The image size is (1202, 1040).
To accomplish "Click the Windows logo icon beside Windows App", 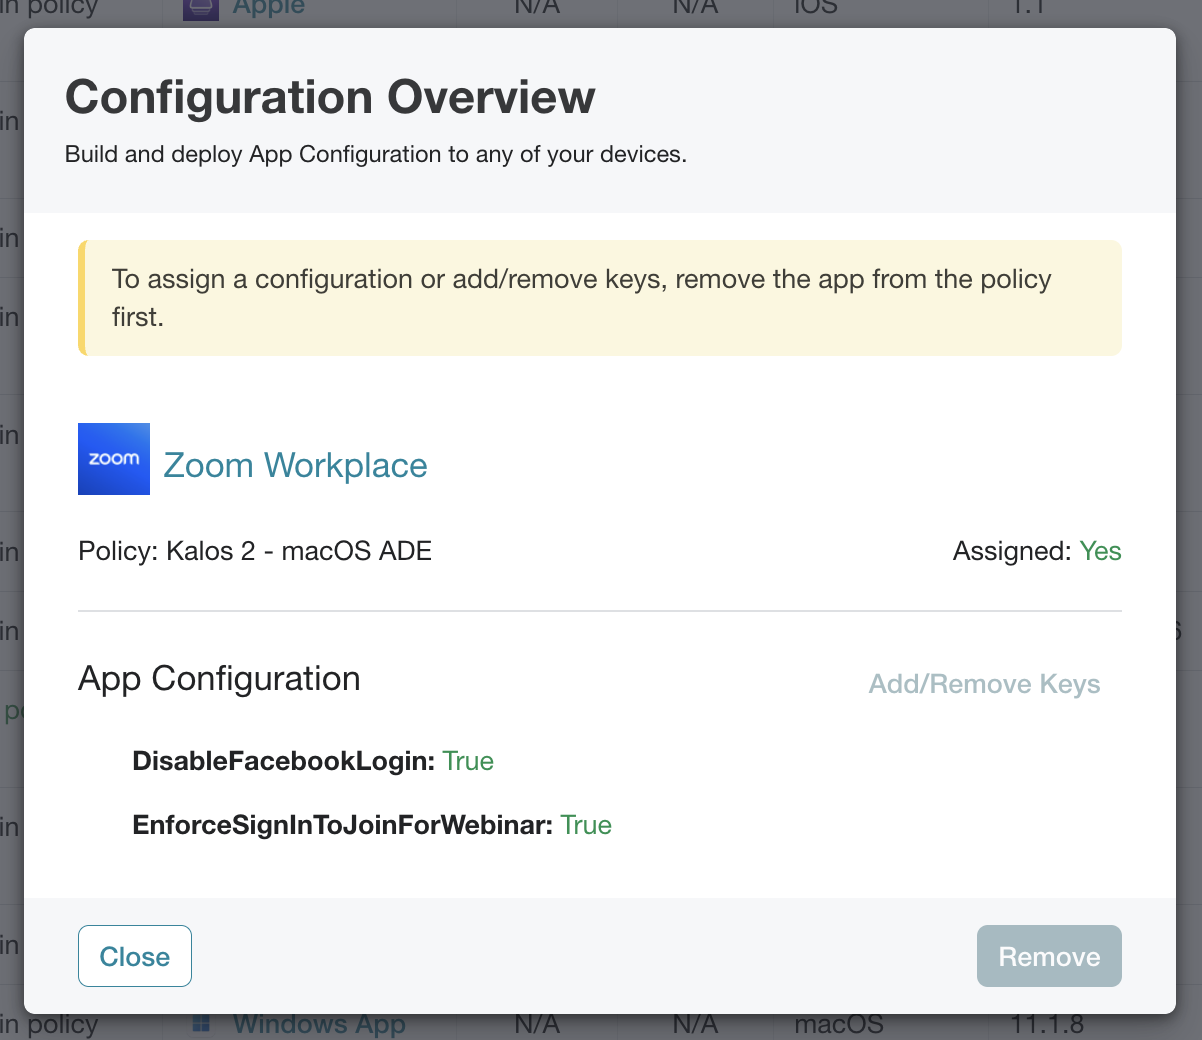I will tap(201, 1024).
